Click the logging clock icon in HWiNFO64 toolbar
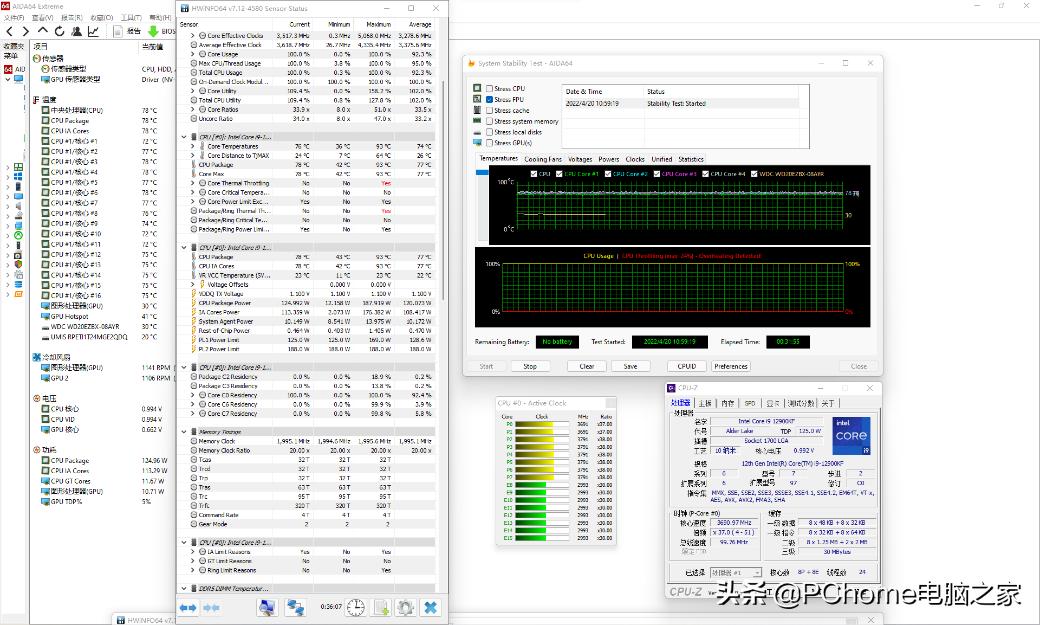Image resolution: width=1040 pixels, height=625 pixels. click(x=355, y=608)
